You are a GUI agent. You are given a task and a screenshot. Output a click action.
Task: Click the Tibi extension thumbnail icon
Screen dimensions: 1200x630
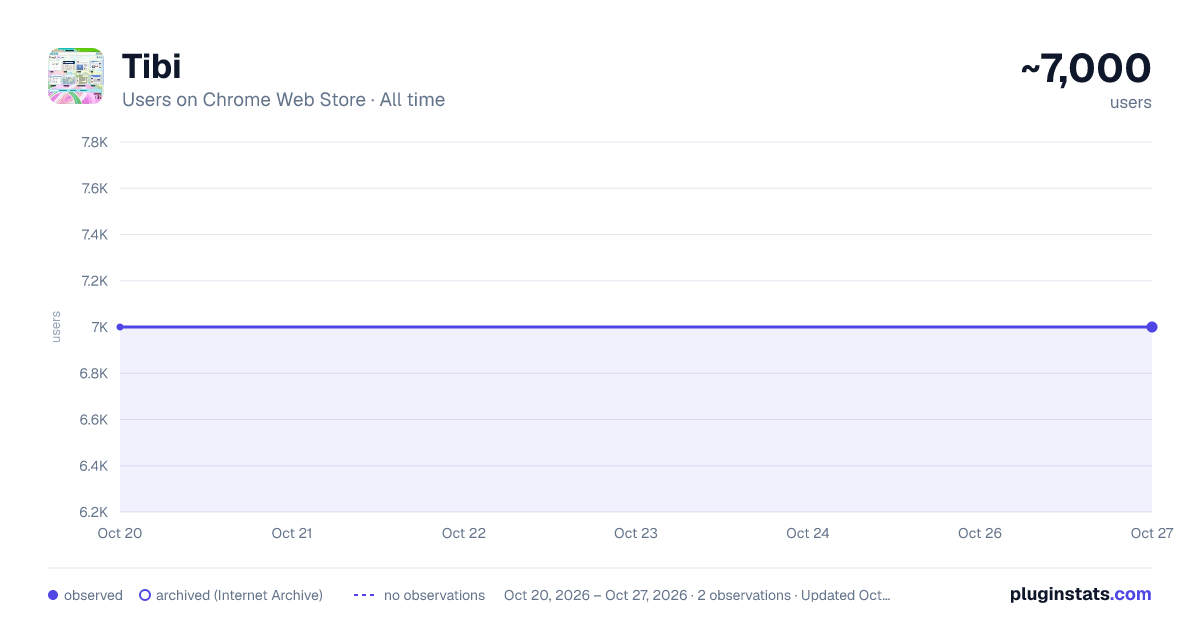[x=76, y=76]
